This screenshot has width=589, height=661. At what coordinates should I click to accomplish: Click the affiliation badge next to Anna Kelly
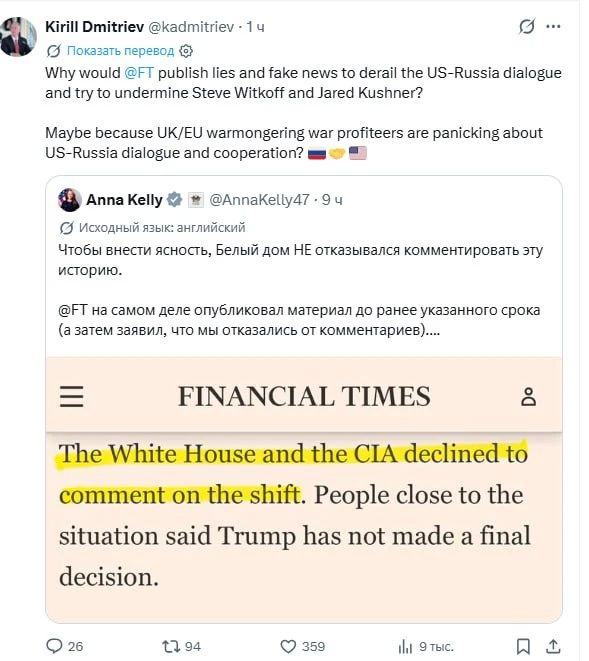click(x=195, y=199)
